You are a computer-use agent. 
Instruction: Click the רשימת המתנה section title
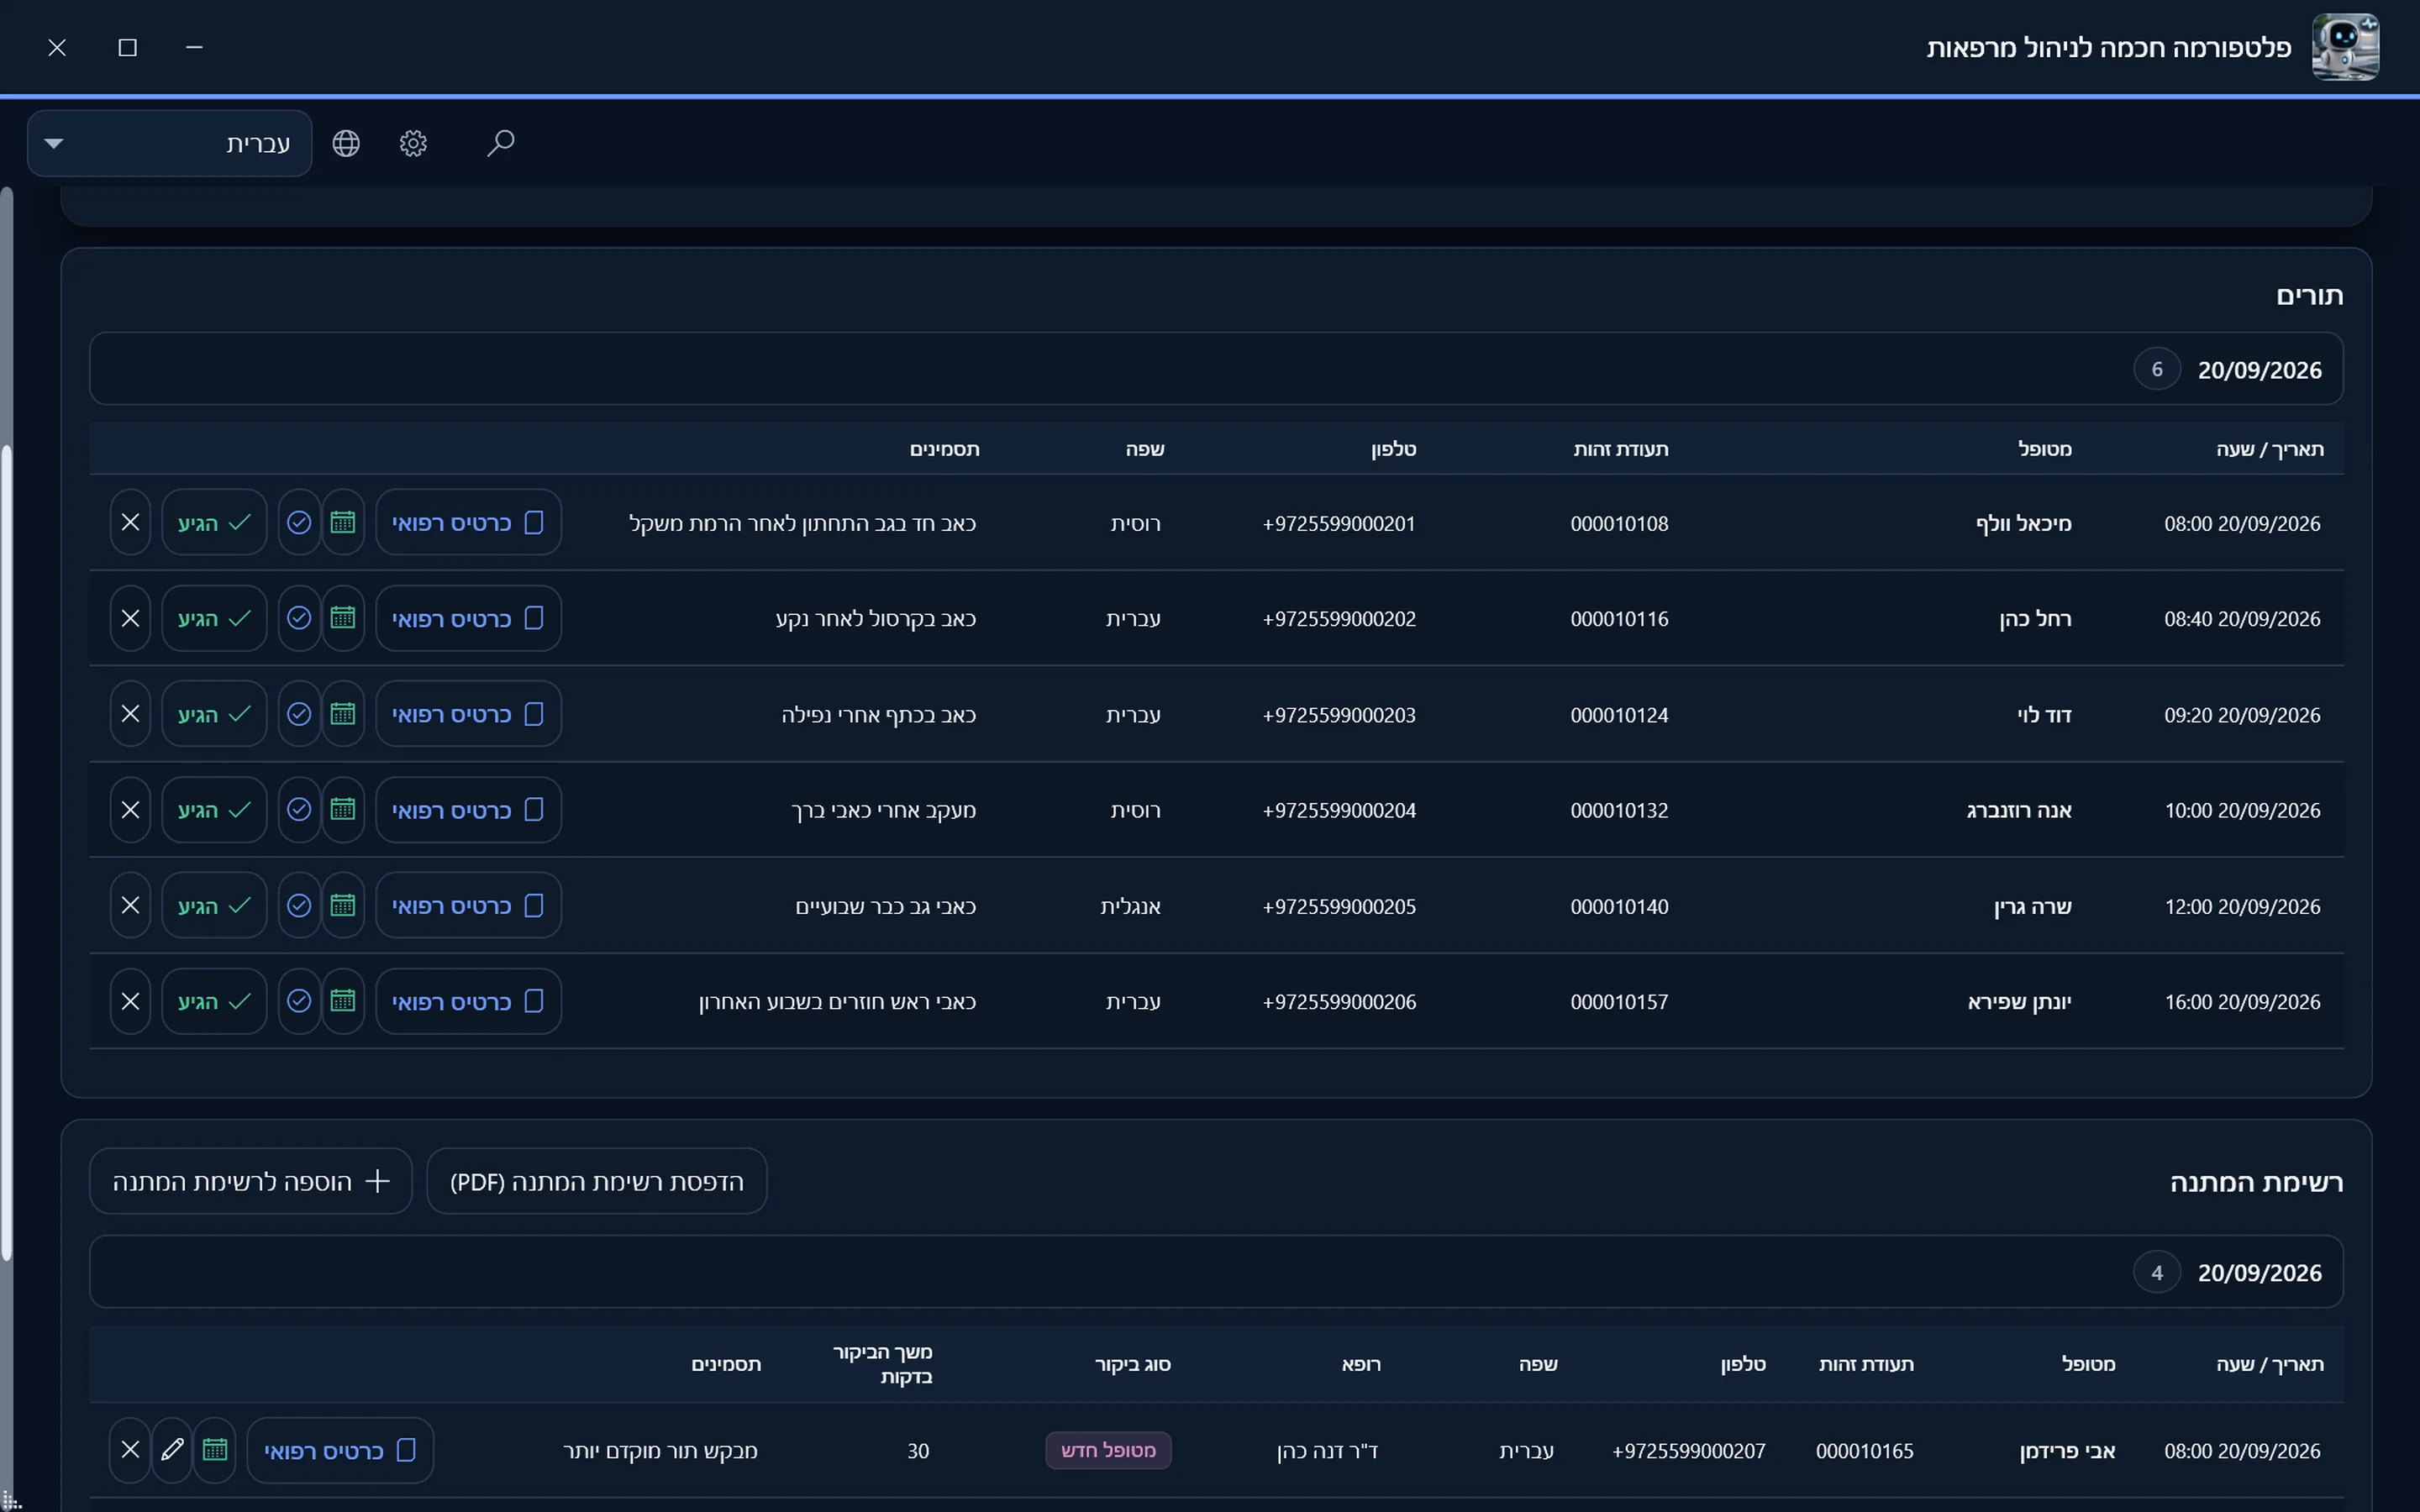click(2256, 1182)
